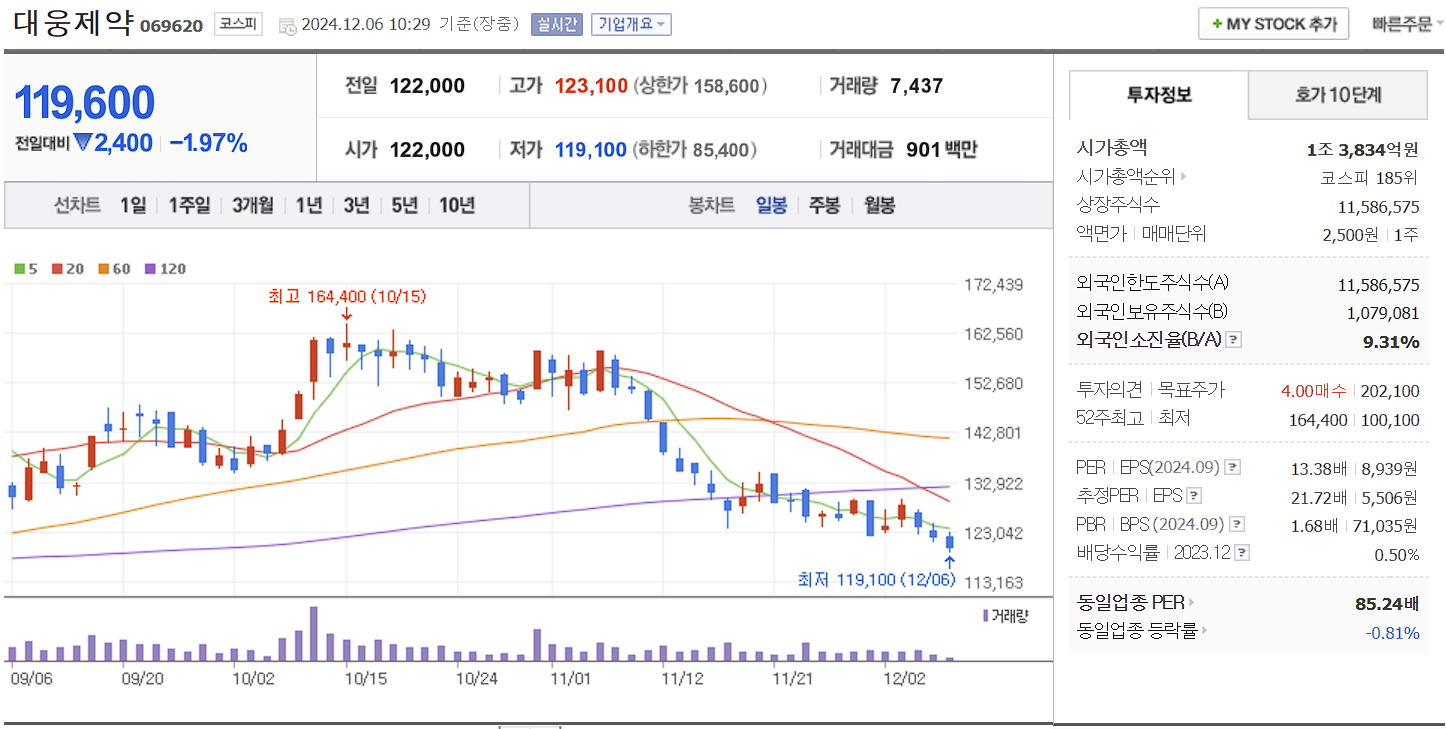This screenshot has height=729, width=1446.
Task: Click the MY STOCK 추가 button
Action: tap(1273, 22)
